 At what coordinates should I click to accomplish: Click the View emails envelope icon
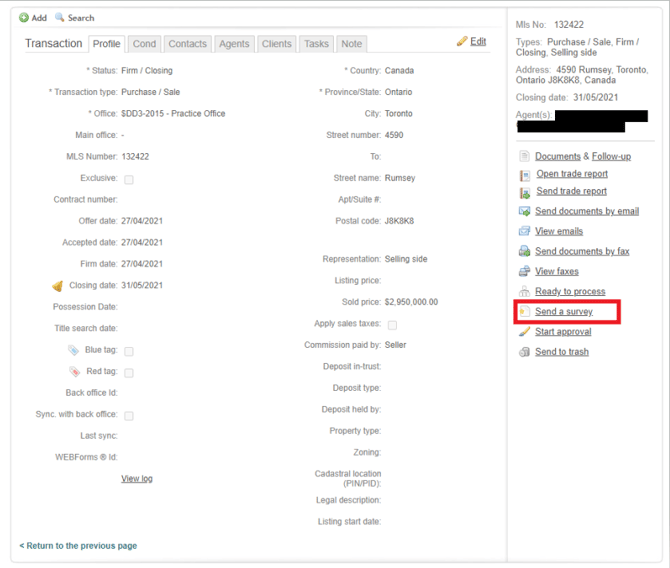click(524, 231)
